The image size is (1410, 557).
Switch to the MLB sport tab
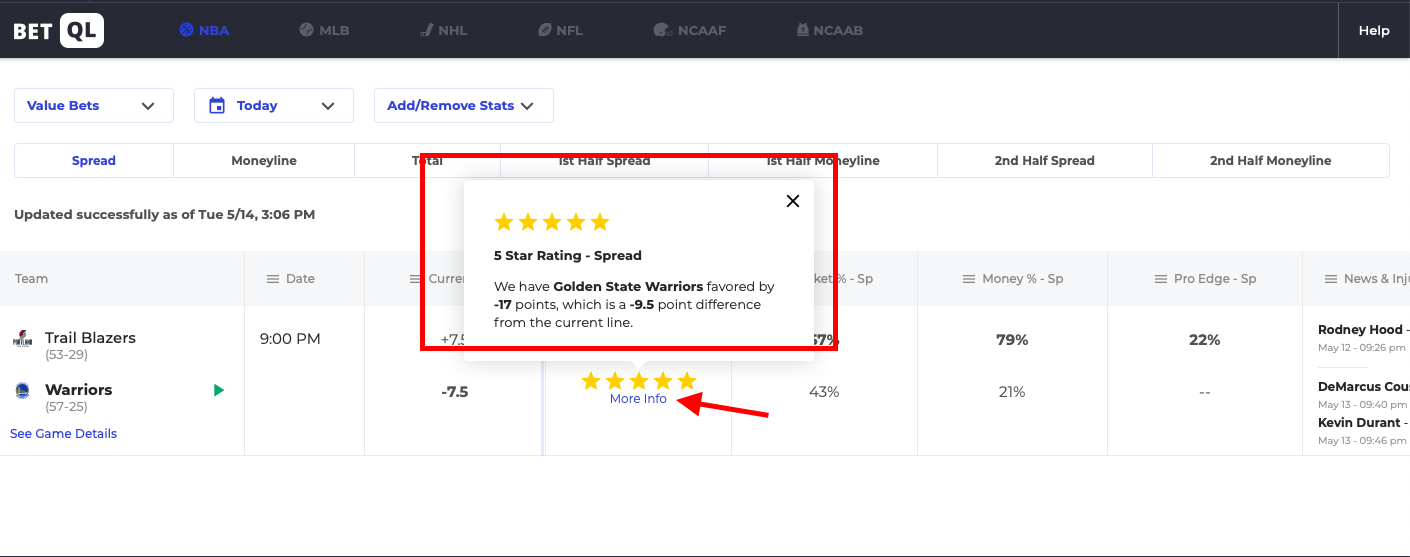tap(324, 30)
